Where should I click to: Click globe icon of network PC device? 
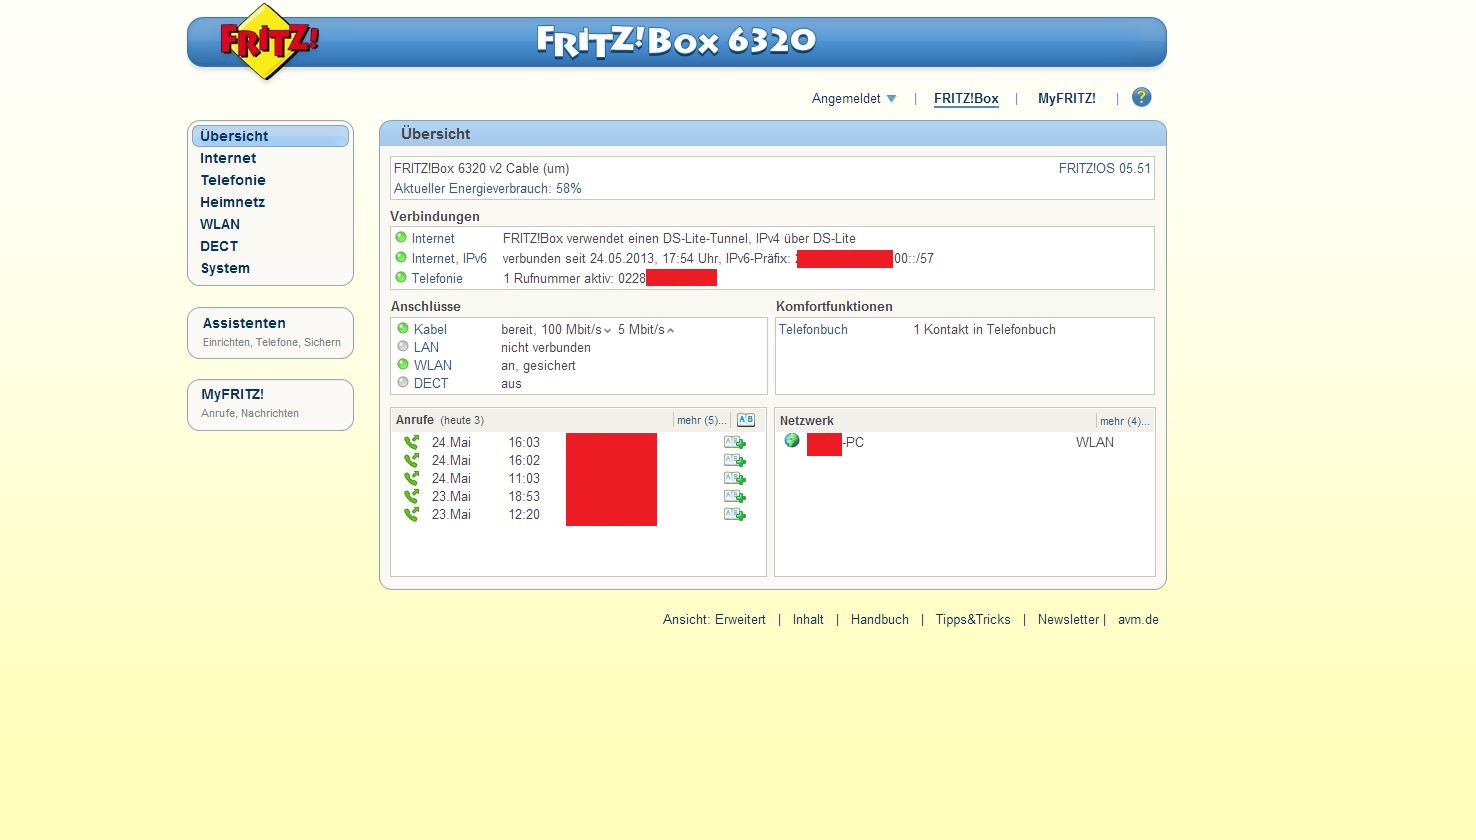tap(792, 441)
